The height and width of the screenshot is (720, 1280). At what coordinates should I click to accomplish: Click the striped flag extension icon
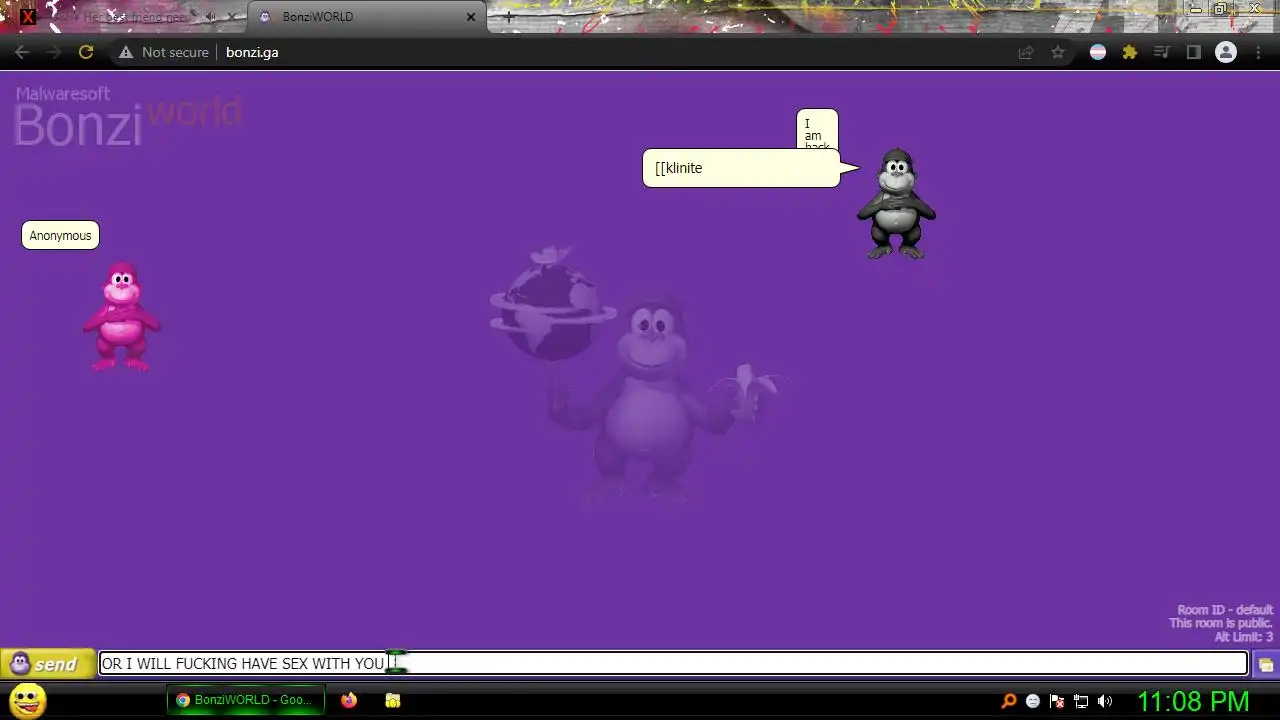click(1098, 52)
